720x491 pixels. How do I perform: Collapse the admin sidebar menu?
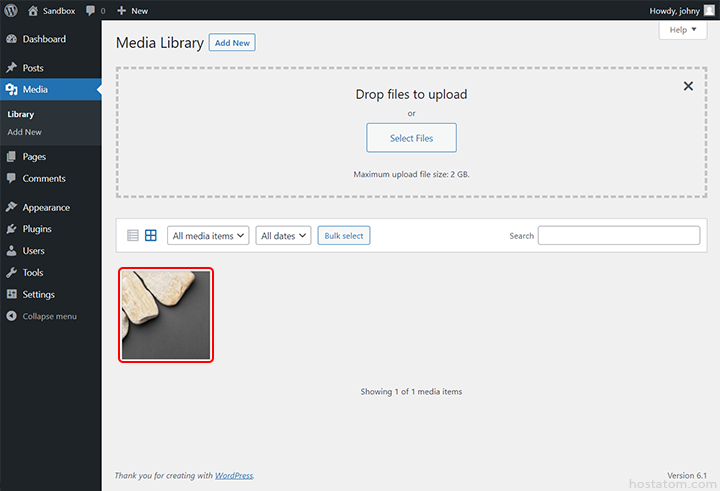(x=50, y=317)
